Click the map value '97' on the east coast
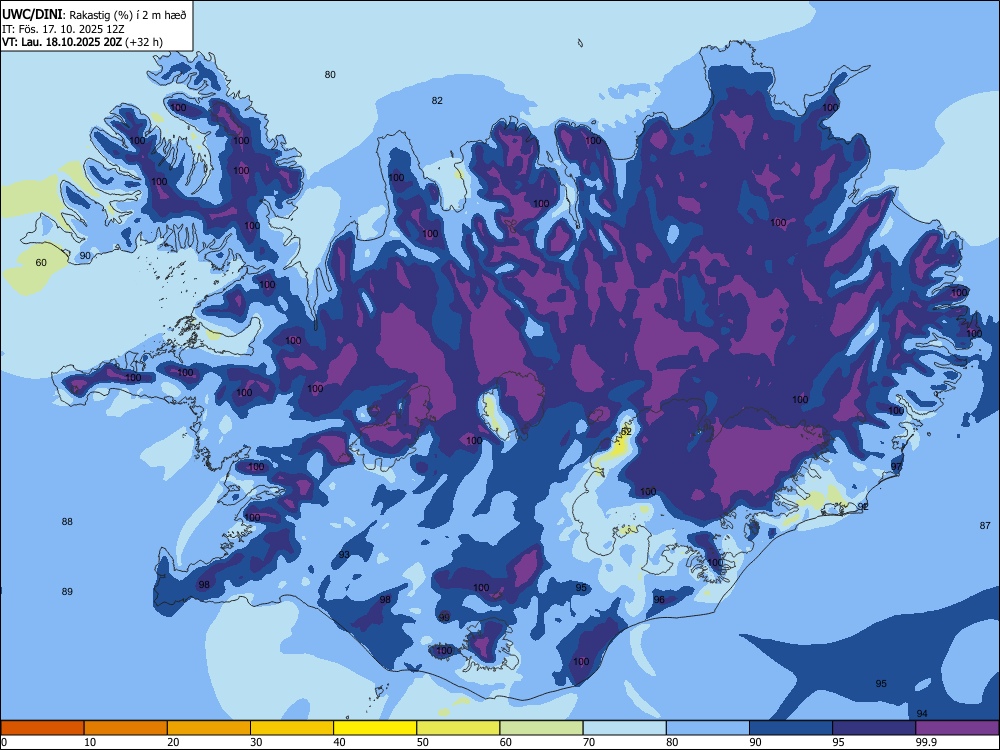 point(897,467)
